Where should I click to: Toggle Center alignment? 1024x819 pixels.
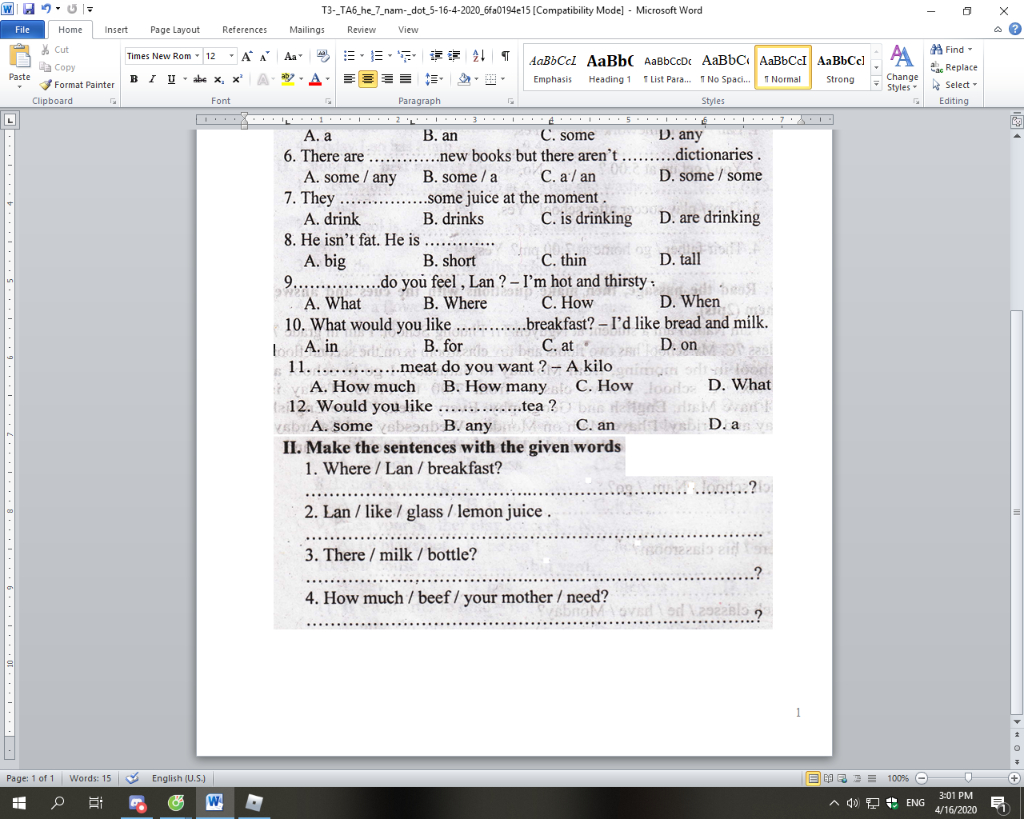point(368,79)
